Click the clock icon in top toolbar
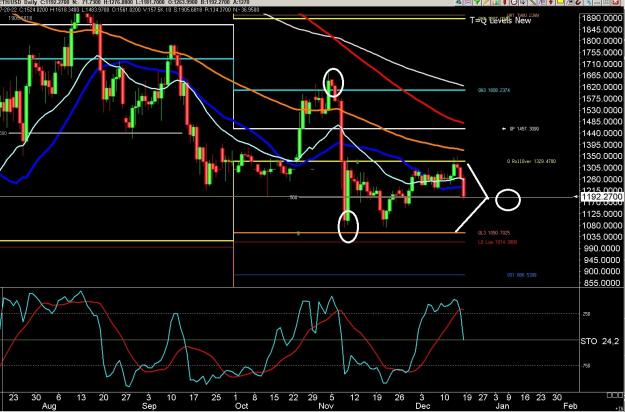 coord(514,2)
